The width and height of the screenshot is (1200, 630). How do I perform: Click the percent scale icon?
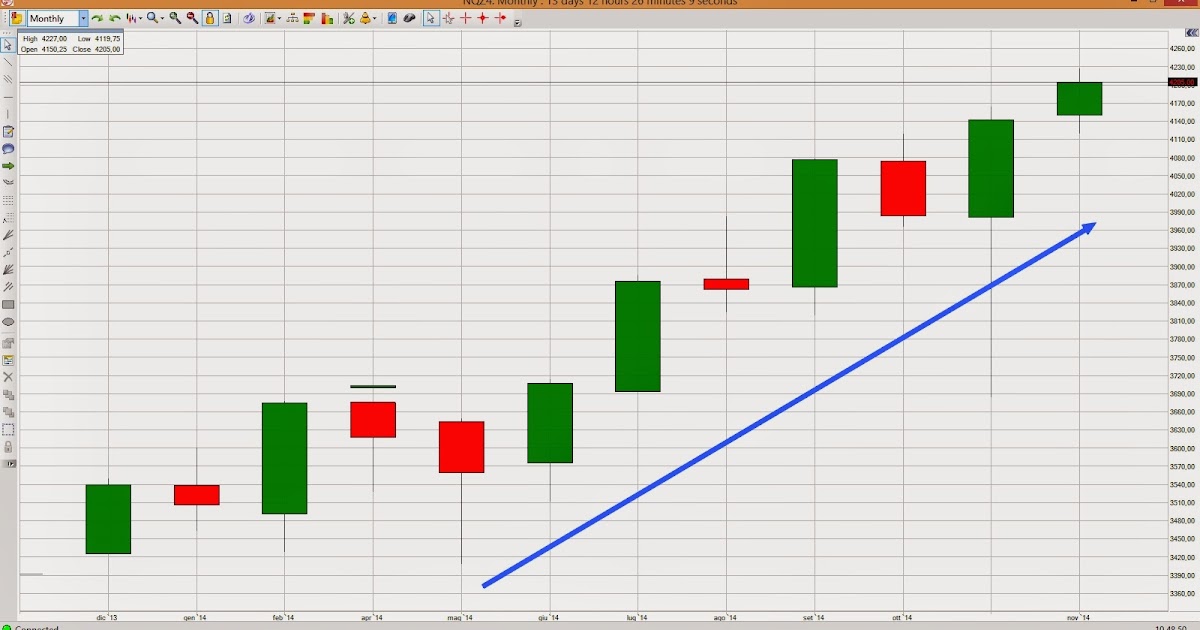tap(349, 18)
